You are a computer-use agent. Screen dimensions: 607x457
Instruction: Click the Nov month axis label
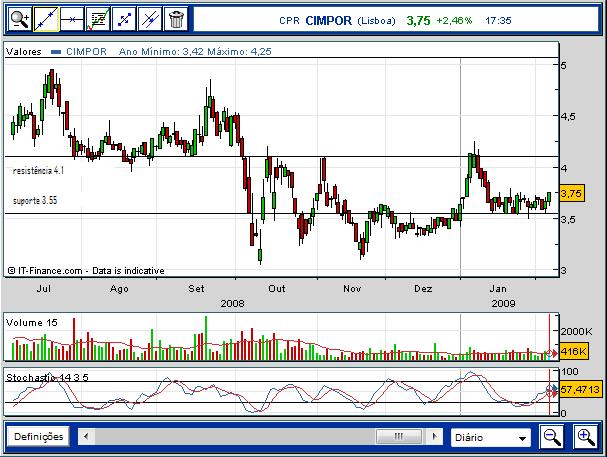coord(352,289)
